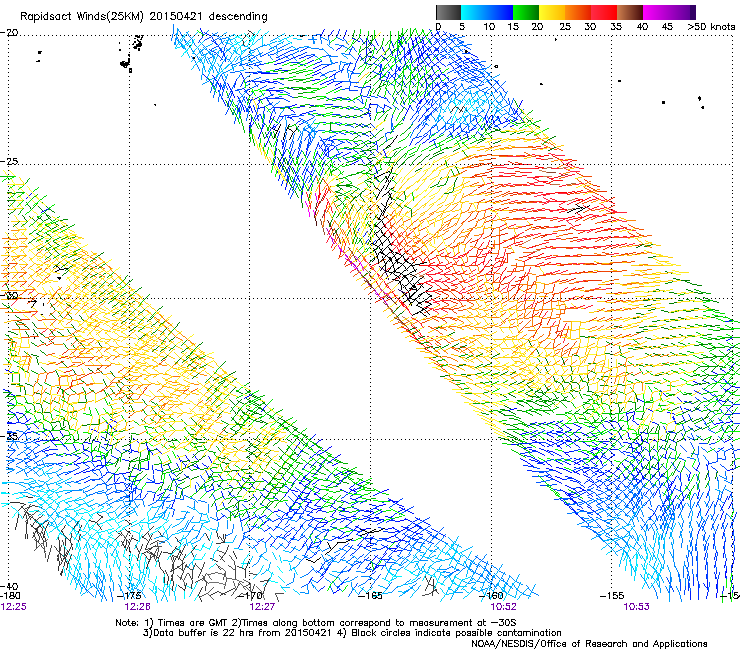Click the red 30-35 knots legend swatch
Image resolution: width=740 pixels, height=650 pixels.
pyautogui.click(x=604, y=12)
